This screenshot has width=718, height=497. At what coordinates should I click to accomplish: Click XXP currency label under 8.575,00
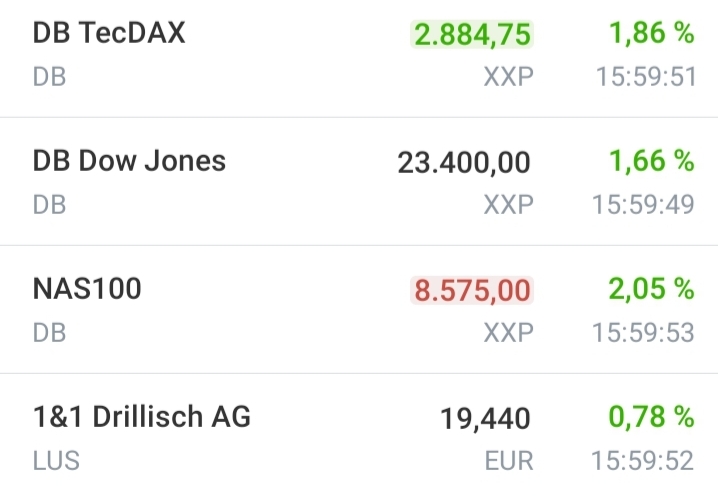(x=508, y=333)
